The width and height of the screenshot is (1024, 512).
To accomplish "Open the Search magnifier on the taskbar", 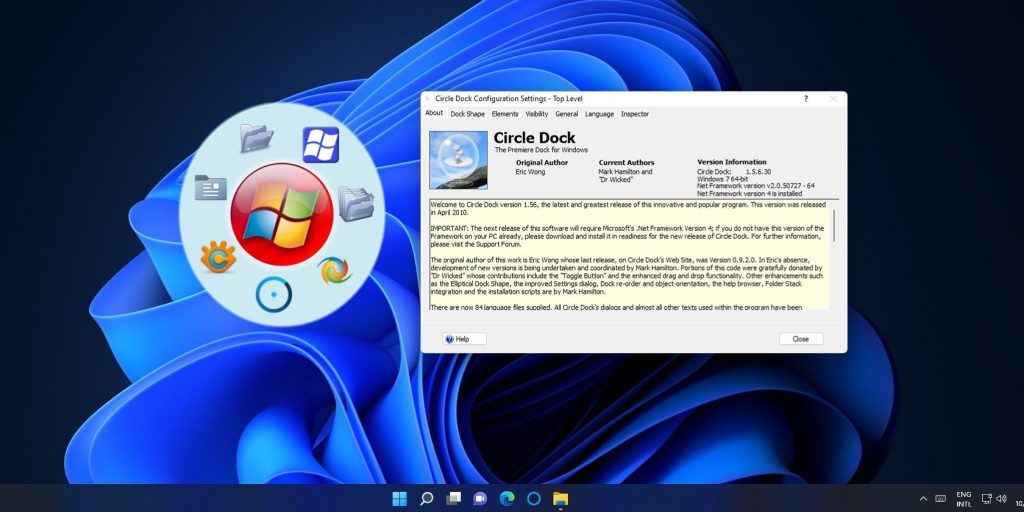I will click(x=427, y=498).
